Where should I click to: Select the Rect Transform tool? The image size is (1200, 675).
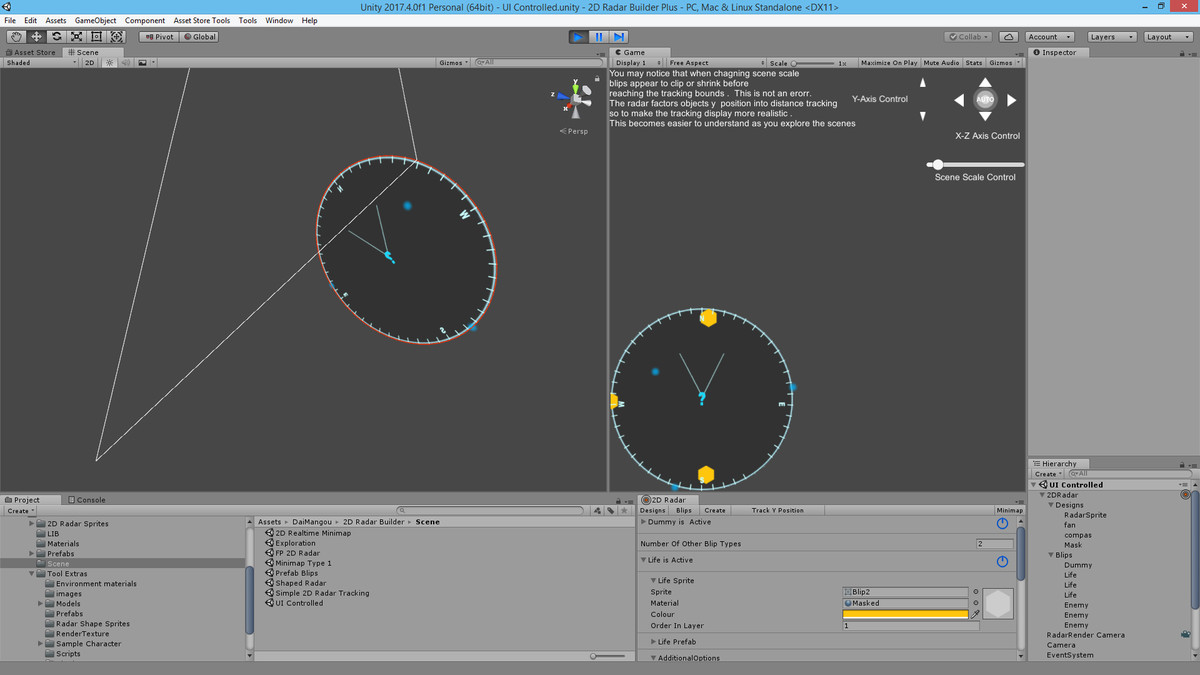click(x=97, y=36)
